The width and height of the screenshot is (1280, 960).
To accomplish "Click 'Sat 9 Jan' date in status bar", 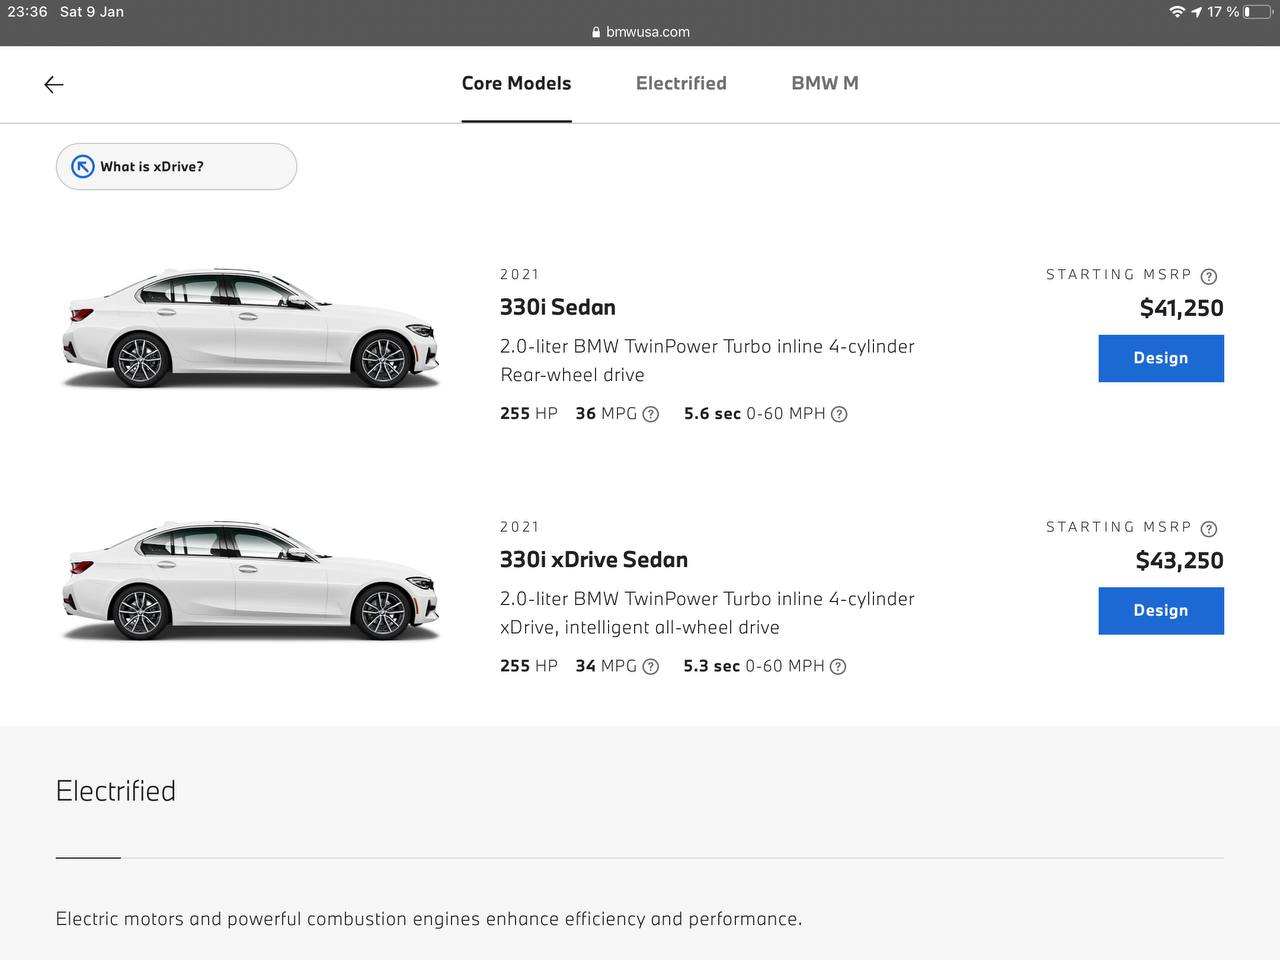I will (x=92, y=12).
